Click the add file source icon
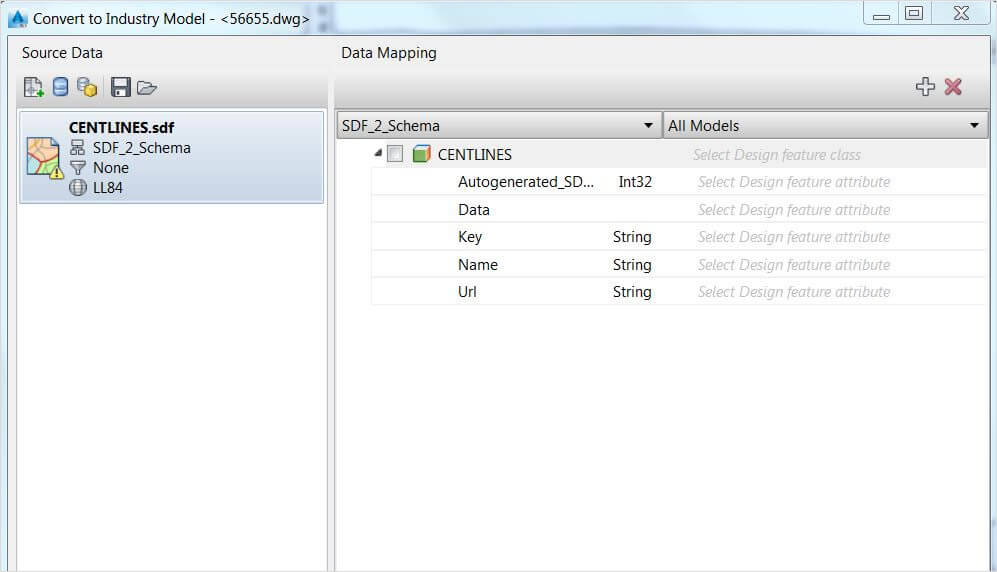 pyautogui.click(x=33, y=88)
